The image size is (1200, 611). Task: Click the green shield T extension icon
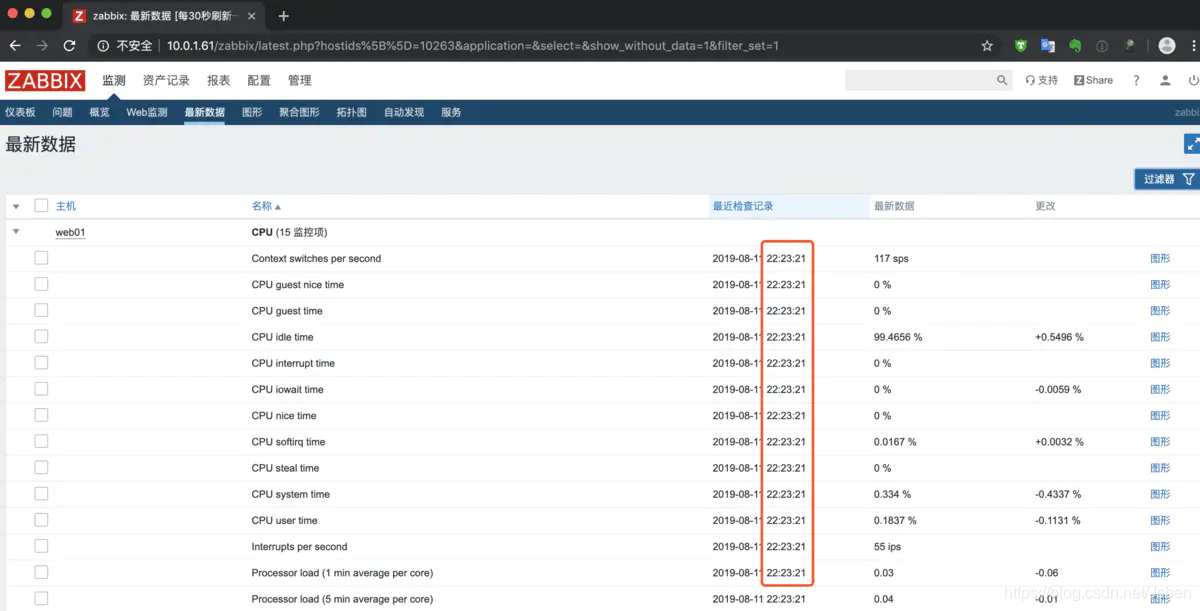1021,46
